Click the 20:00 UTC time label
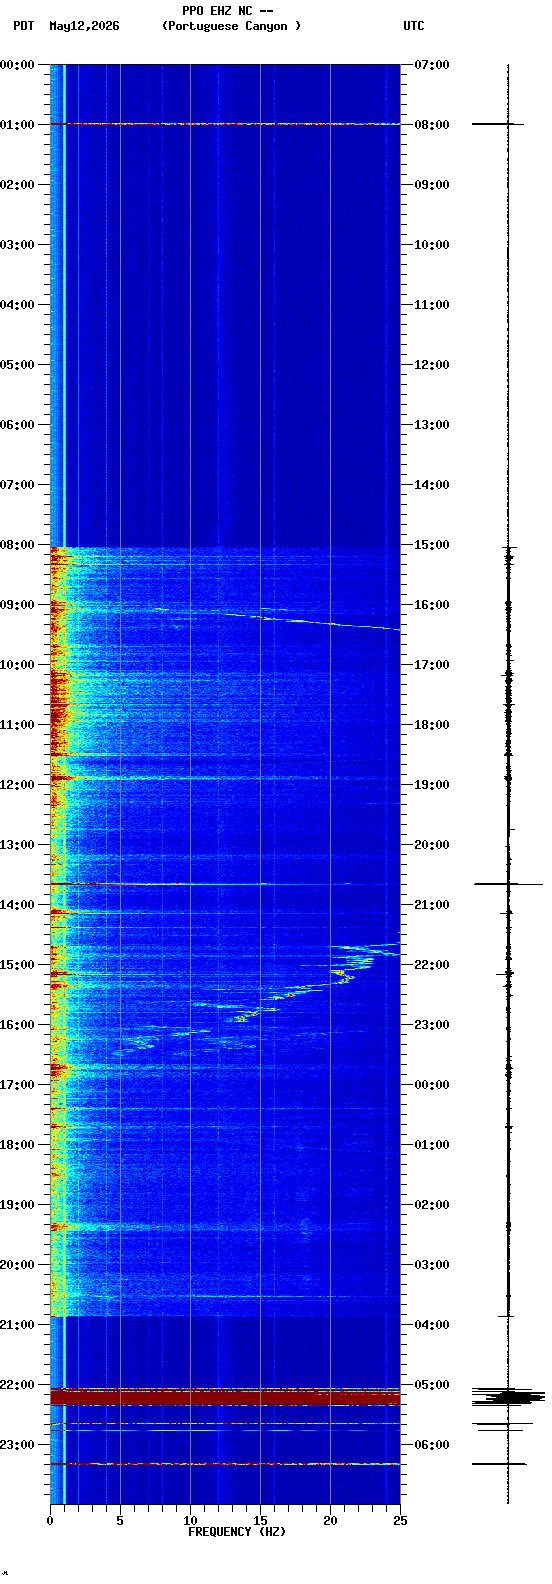552x1584 pixels. pyautogui.click(x=432, y=845)
